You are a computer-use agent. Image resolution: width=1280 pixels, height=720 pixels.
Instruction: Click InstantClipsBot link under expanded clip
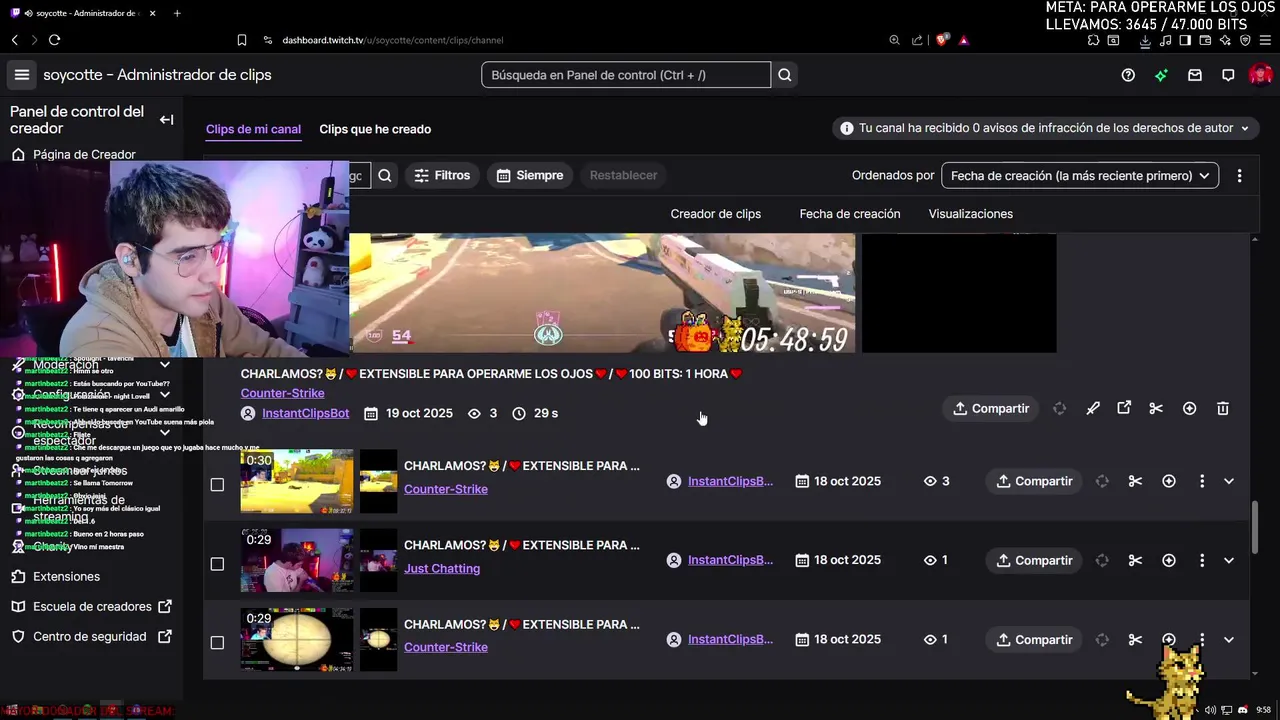305,413
